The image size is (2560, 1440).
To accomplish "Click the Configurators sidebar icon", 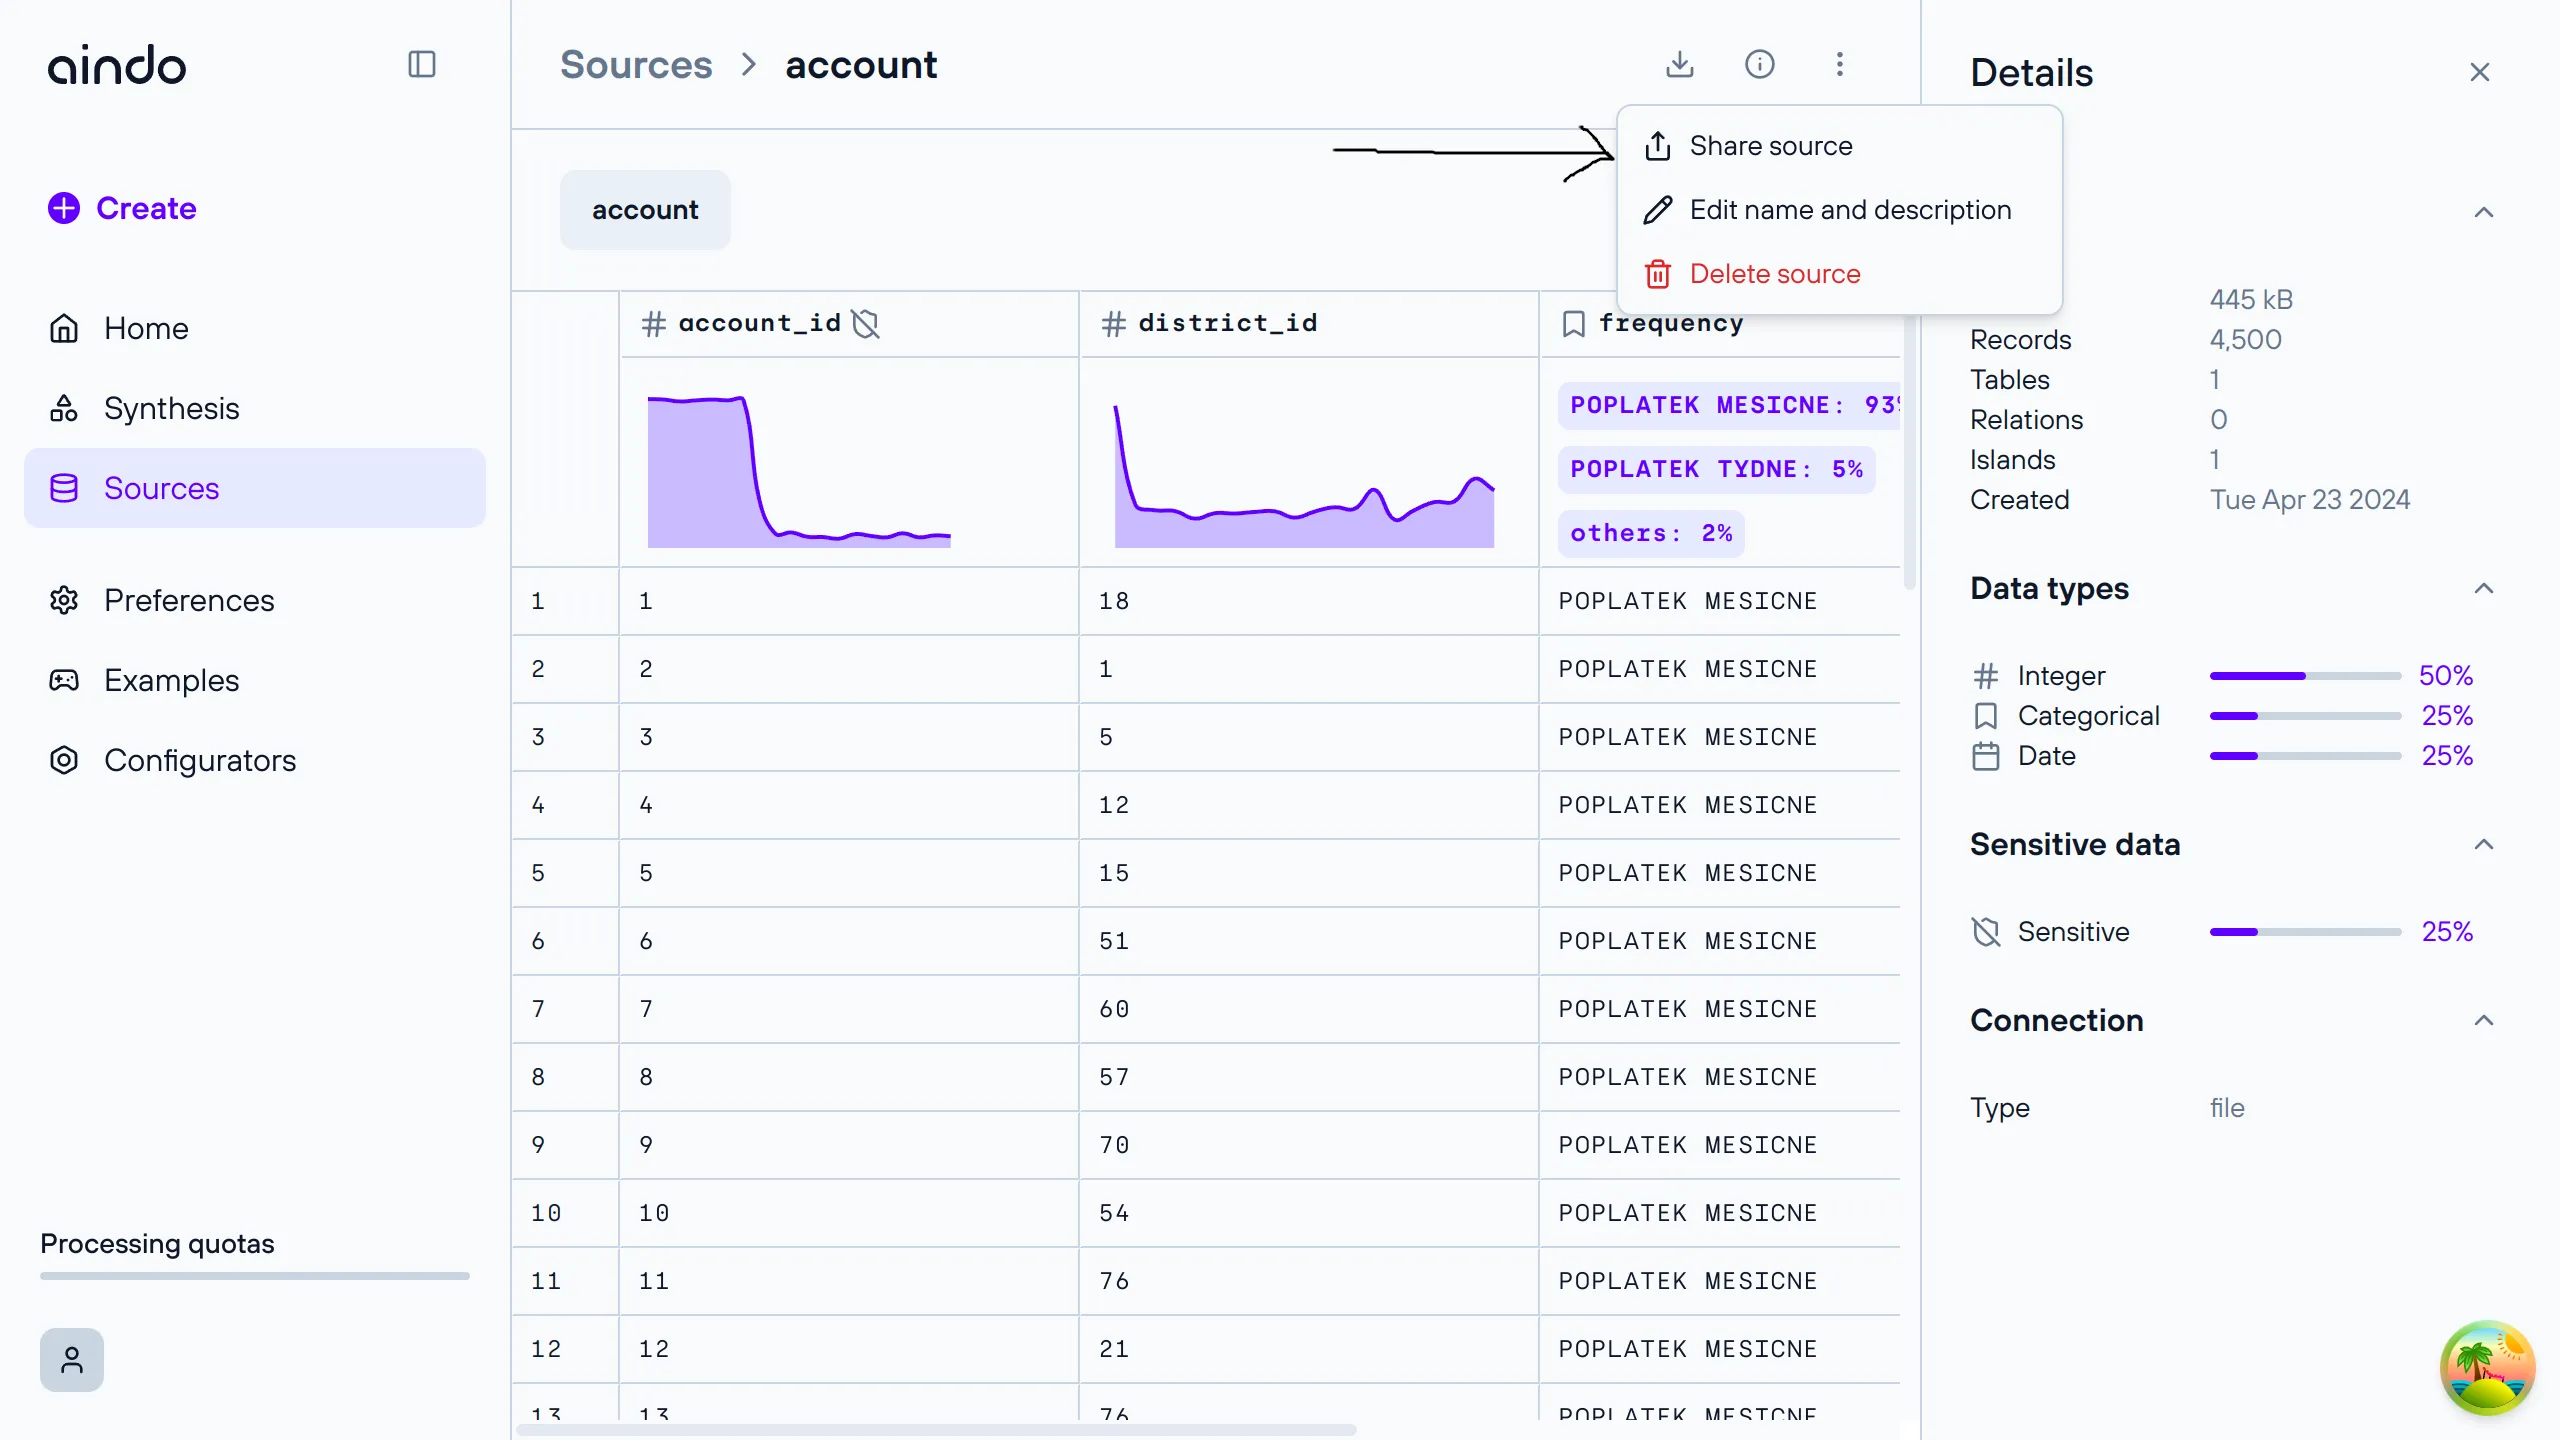I will click(x=65, y=760).
